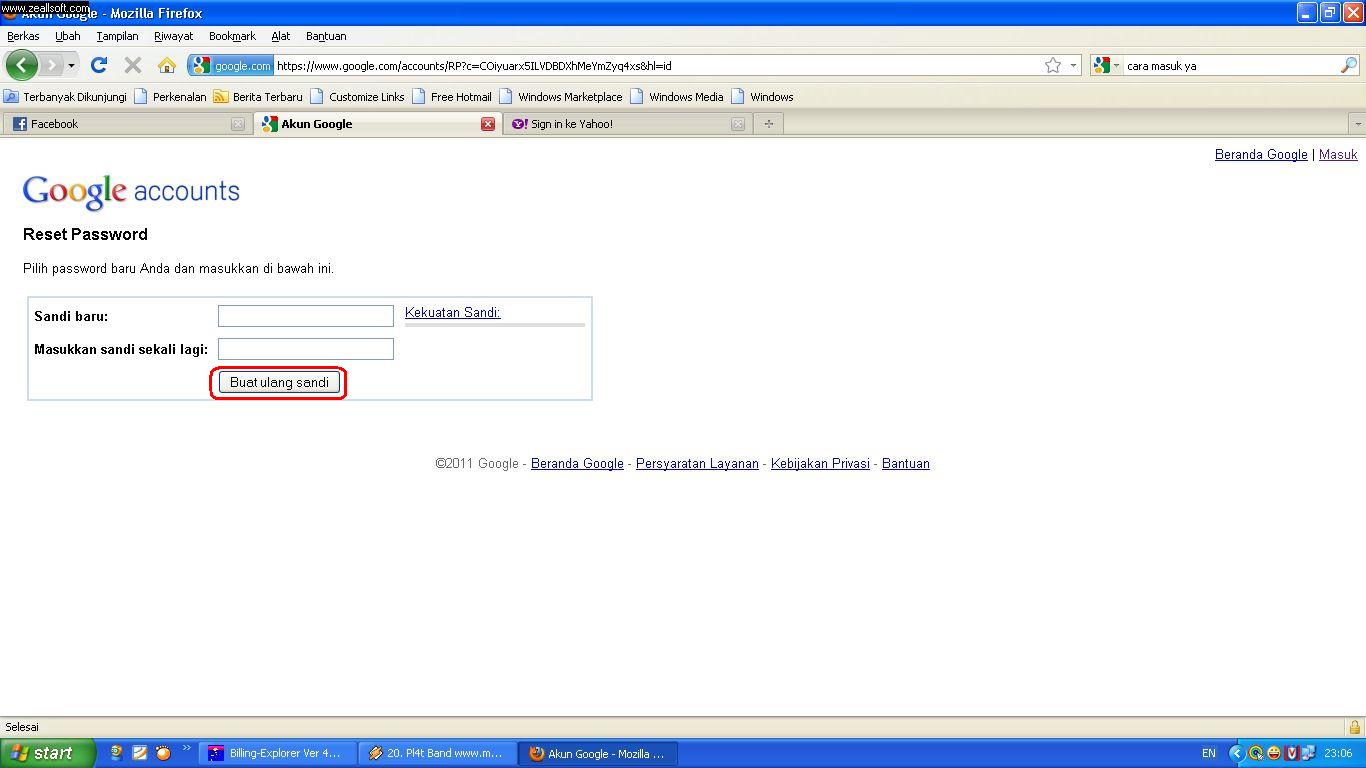Click the Buat ulang sandi button
Image resolution: width=1366 pixels, height=768 pixels.
pyautogui.click(x=279, y=382)
